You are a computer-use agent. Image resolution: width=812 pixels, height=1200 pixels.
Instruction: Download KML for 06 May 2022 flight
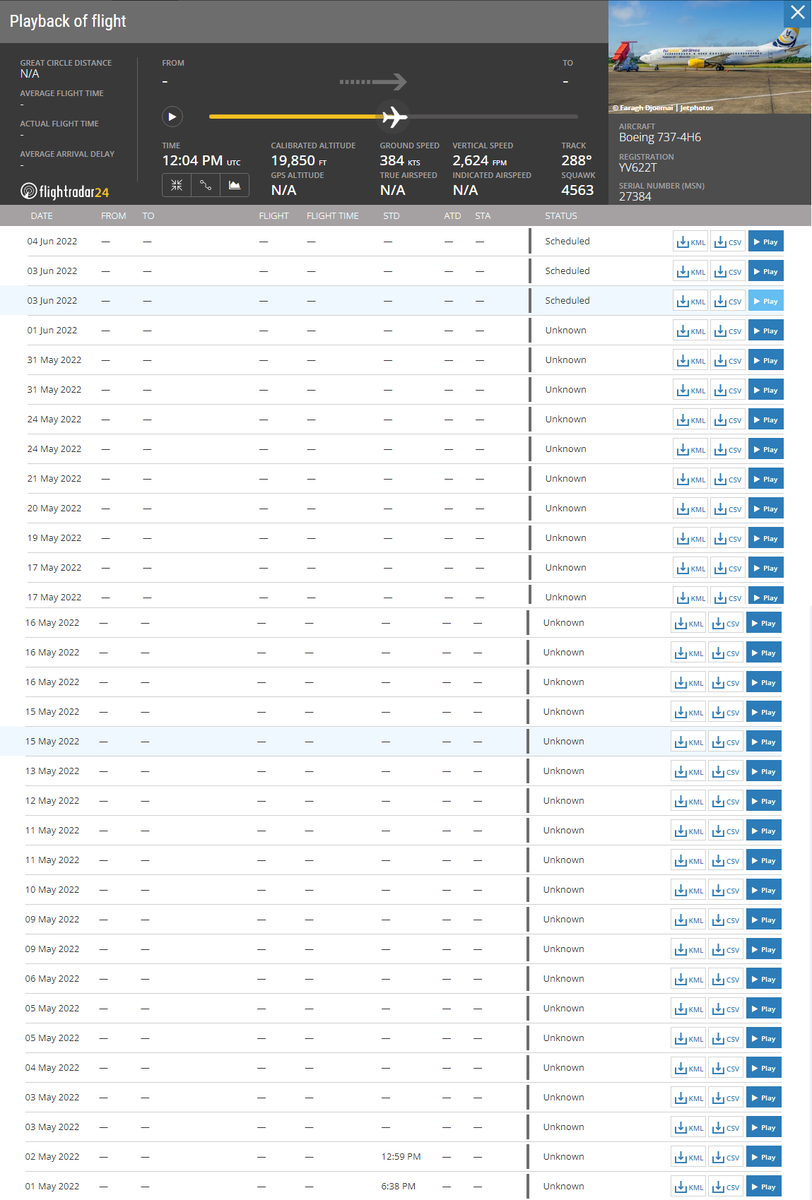(x=689, y=979)
